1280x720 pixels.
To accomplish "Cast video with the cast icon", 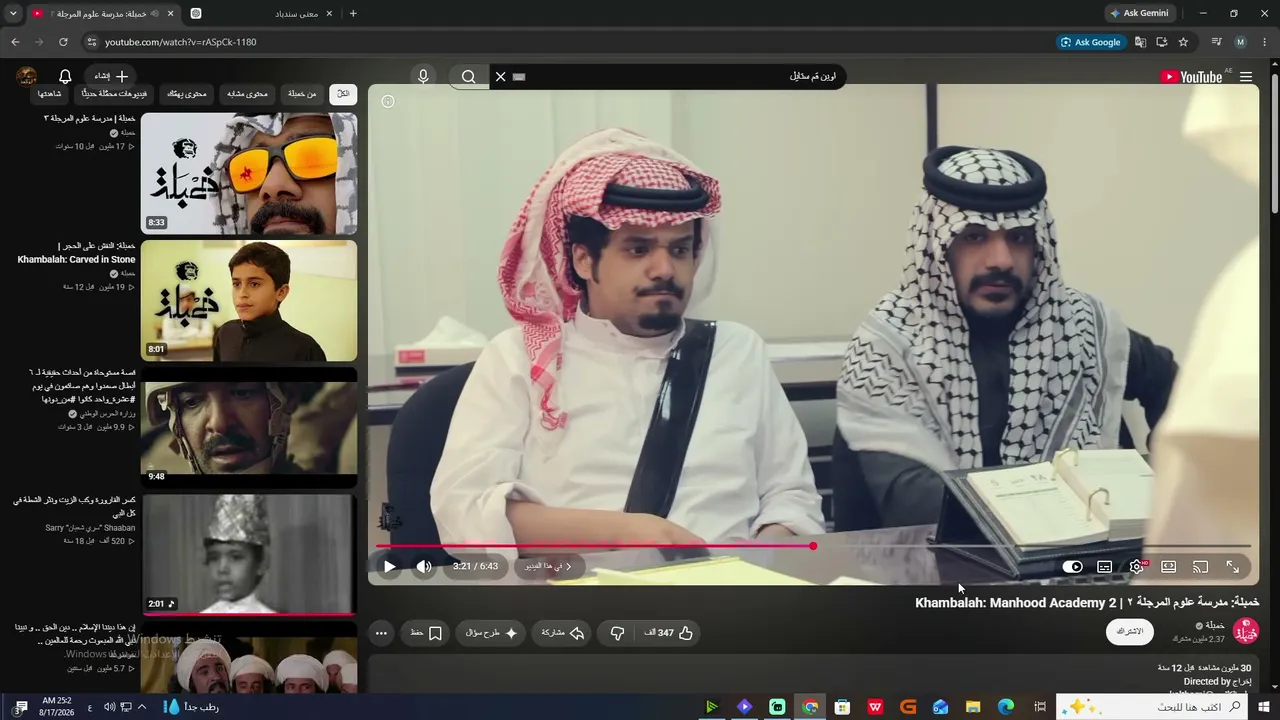I will 1200,567.
